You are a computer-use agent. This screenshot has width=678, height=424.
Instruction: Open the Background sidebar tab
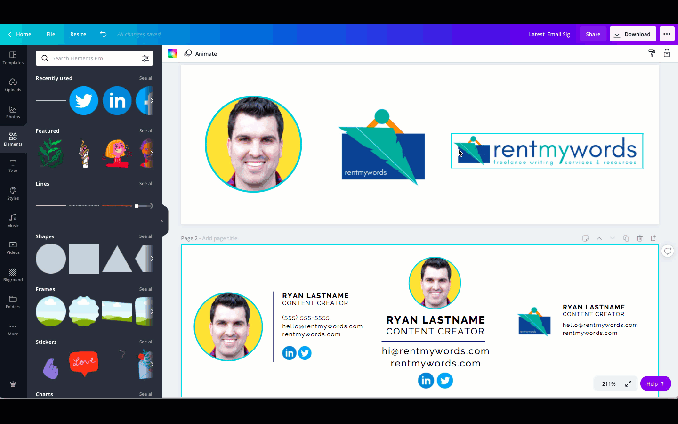(13, 274)
